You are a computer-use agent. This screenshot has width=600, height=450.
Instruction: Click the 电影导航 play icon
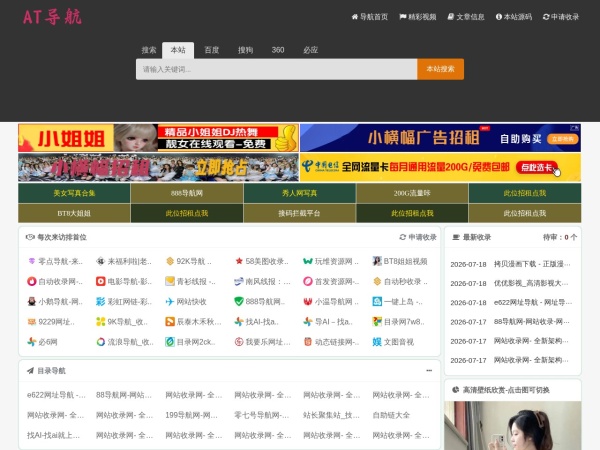(x=101, y=282)
